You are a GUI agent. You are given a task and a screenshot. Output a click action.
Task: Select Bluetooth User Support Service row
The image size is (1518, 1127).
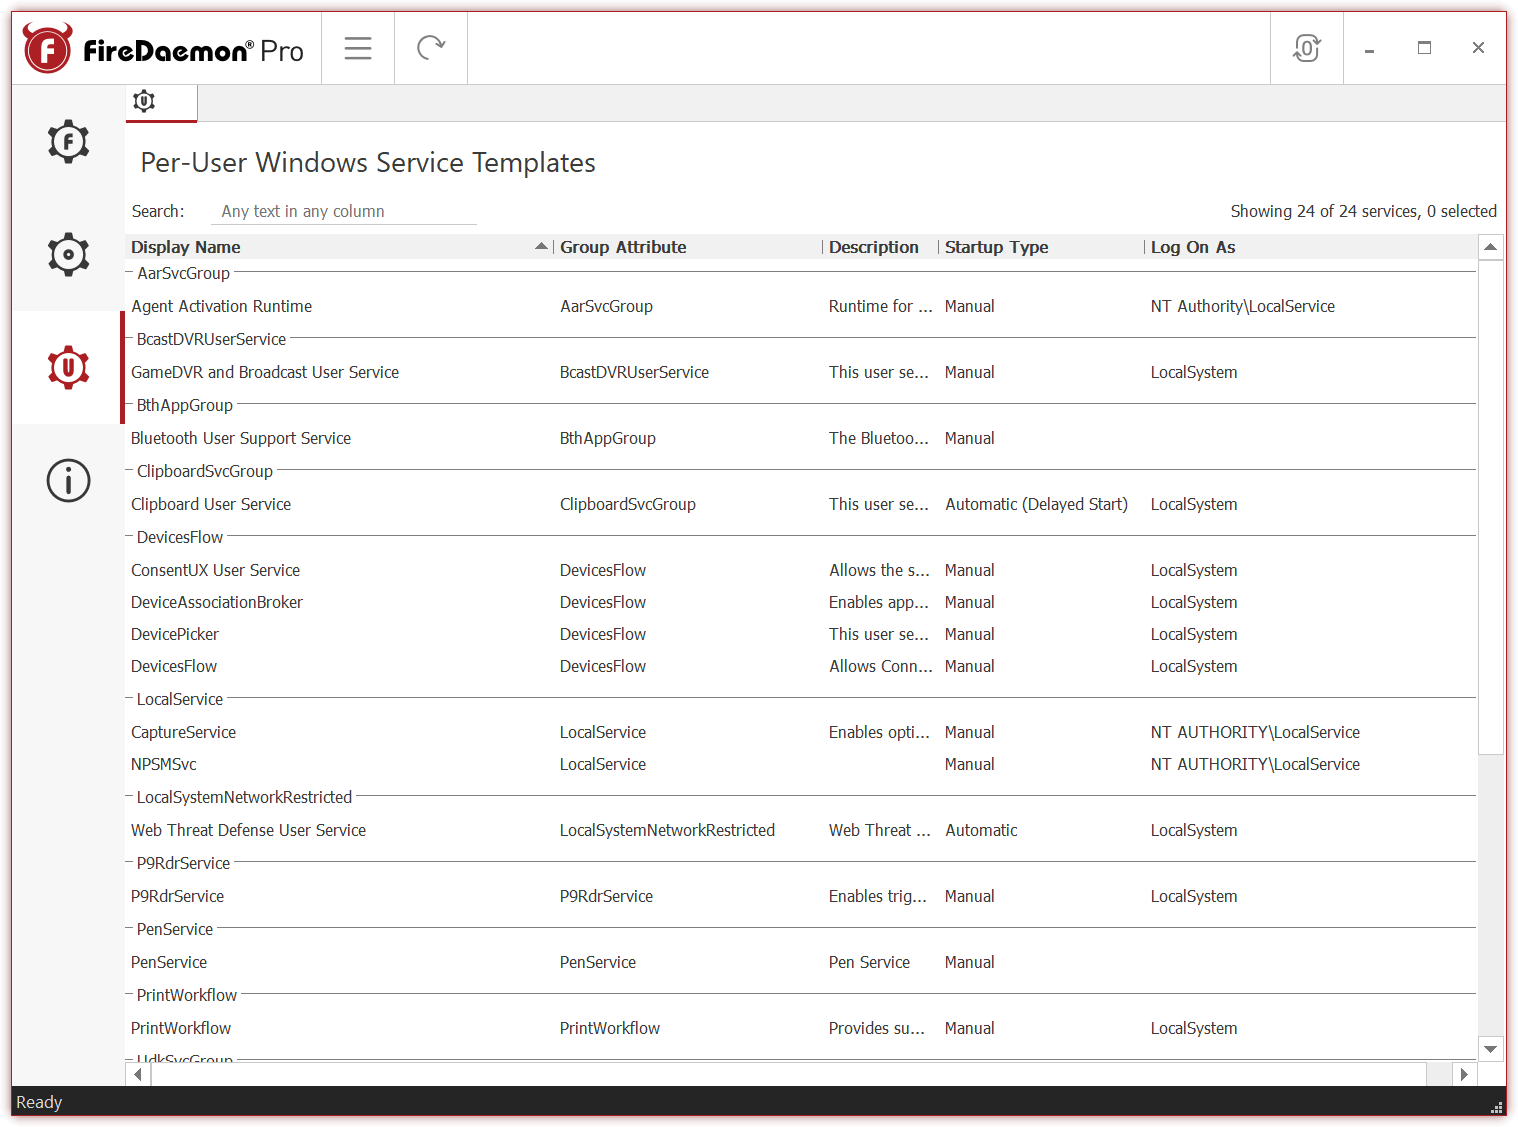click(x=801, y=438)
